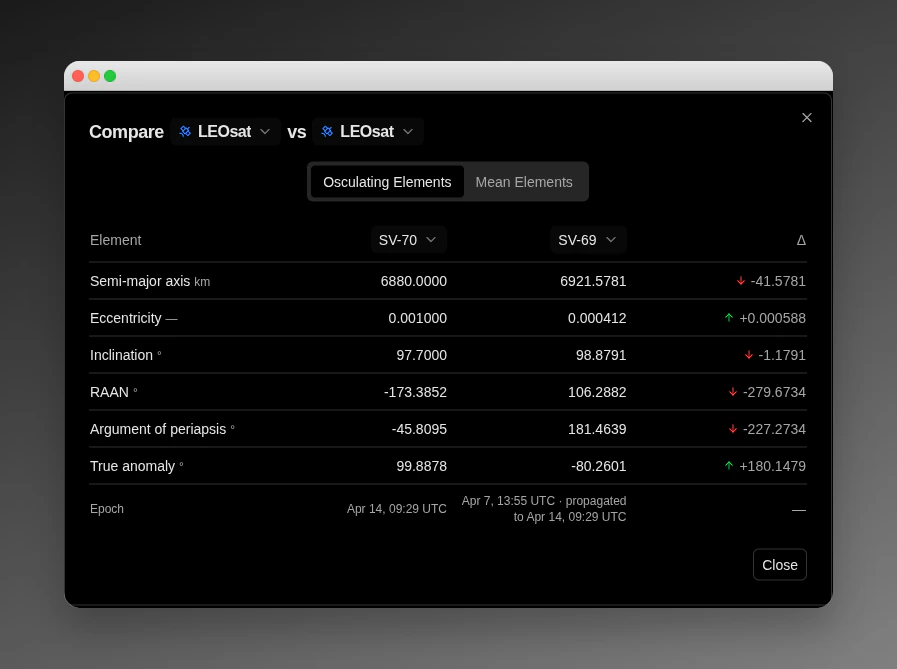
Task: Click the Compare heading text
Action: tap(126, 132)
